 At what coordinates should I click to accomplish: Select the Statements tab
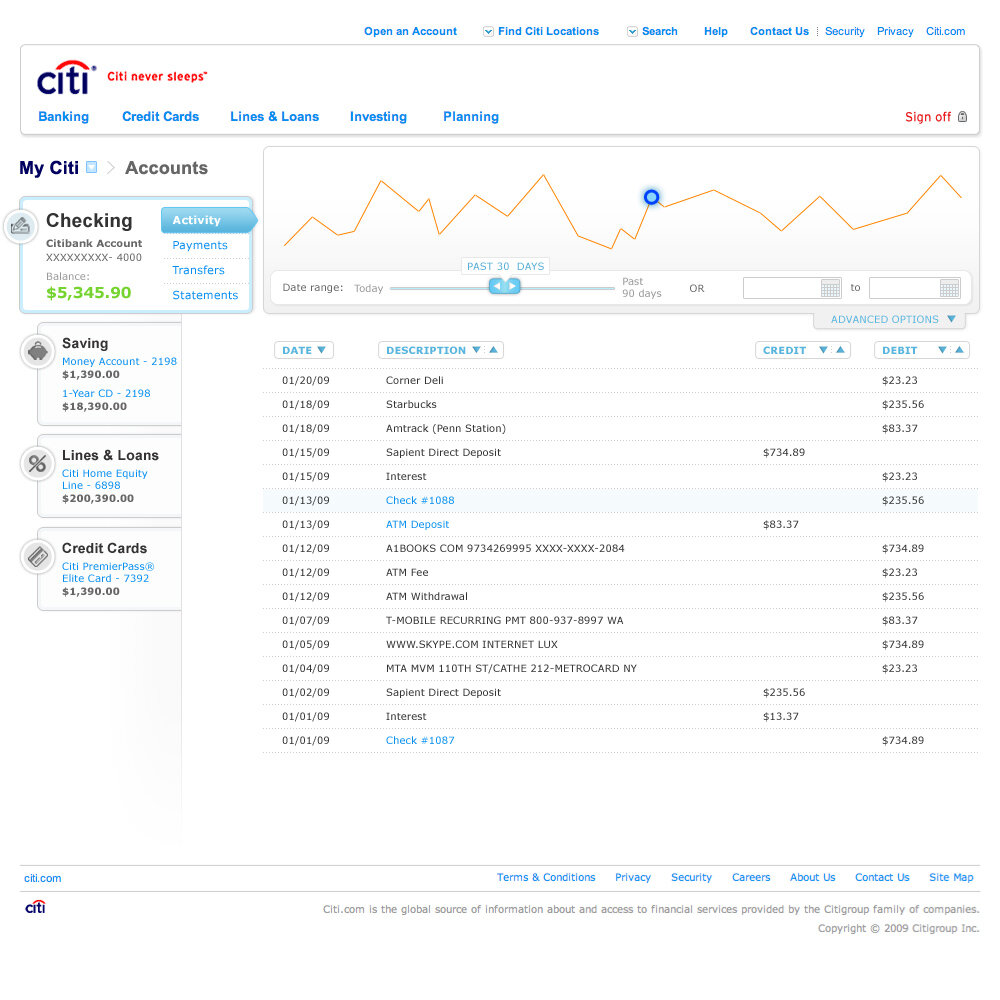[205, 295]
